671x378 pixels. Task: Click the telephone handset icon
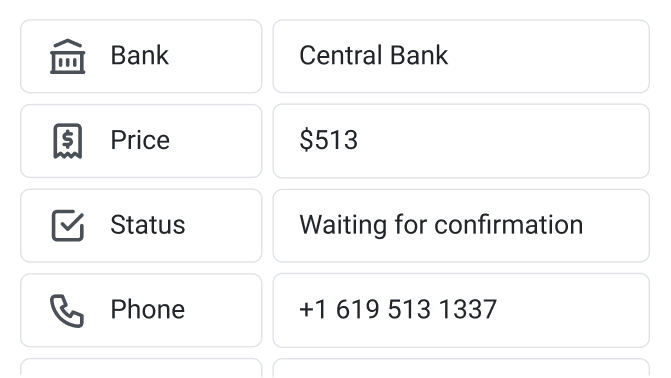(x=67, y=311)
